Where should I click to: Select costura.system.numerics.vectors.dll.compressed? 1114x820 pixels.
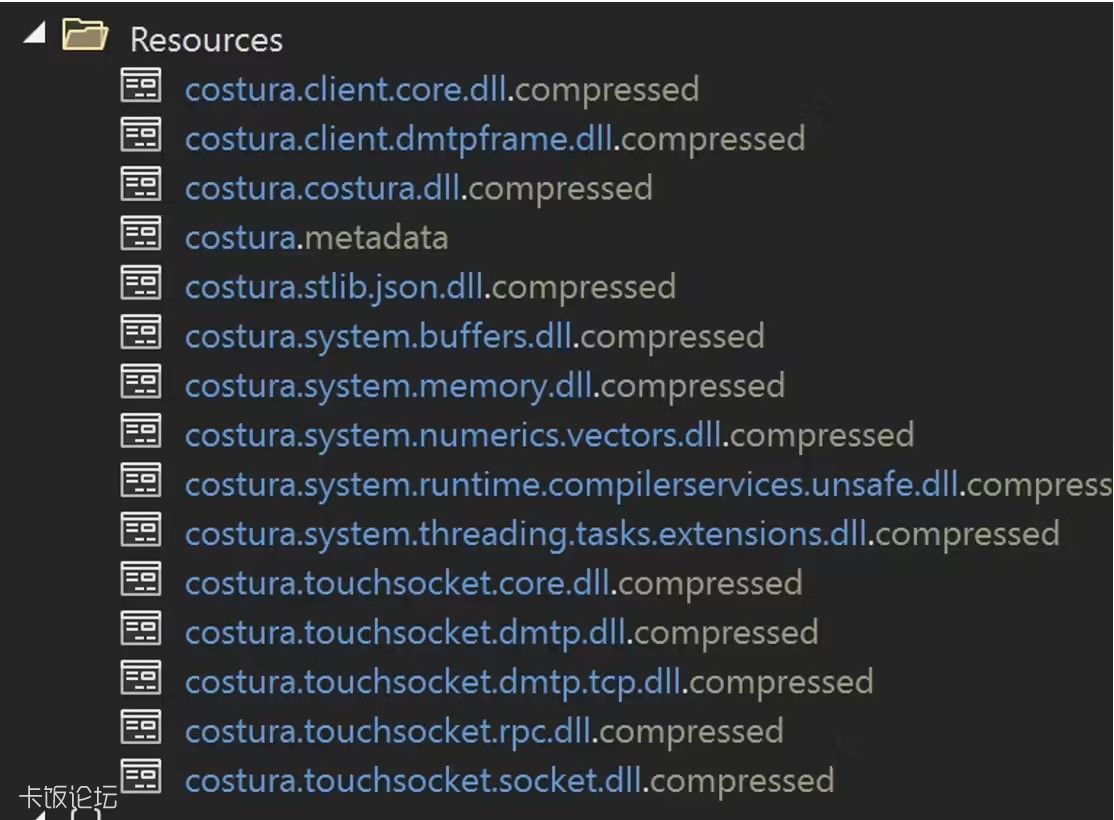coord(549,436)
